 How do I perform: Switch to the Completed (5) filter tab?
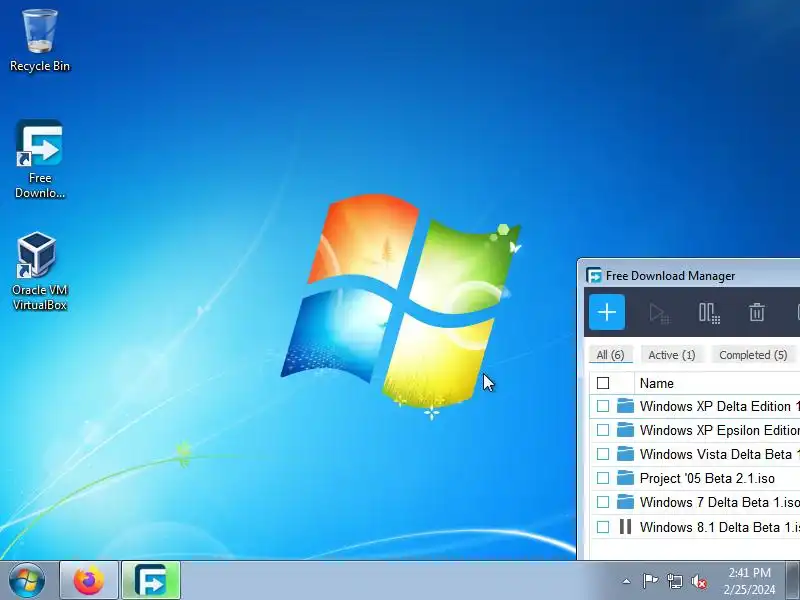click(x=753, y=355)
